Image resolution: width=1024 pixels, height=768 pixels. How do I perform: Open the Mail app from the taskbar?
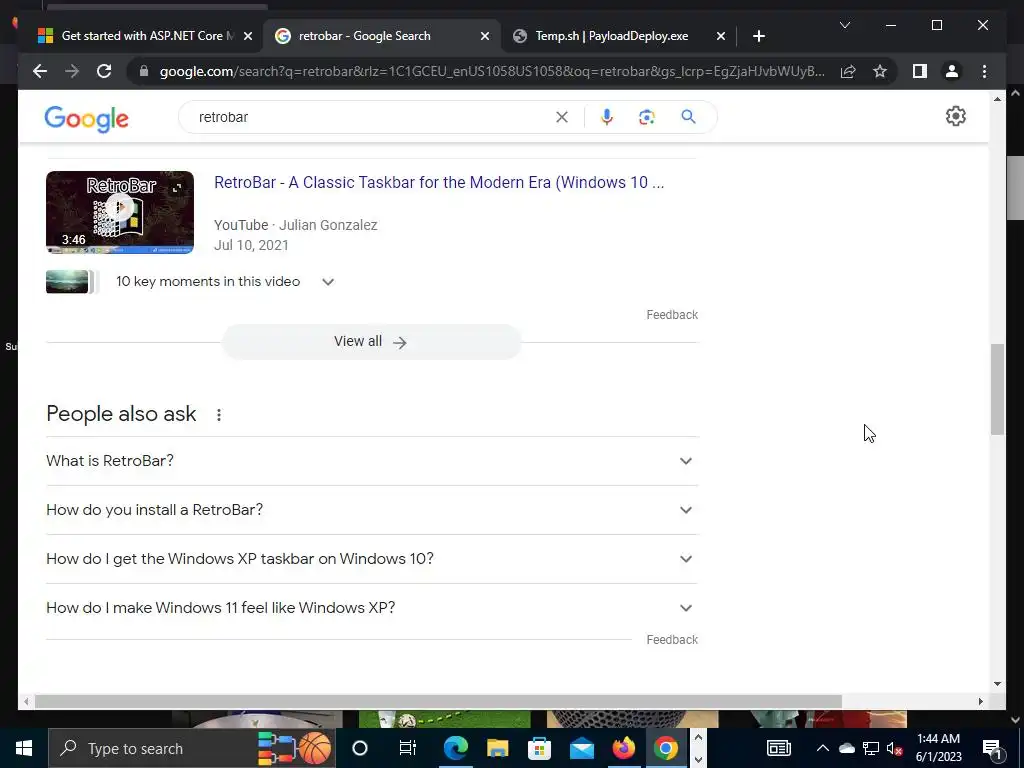coord(581,748)
